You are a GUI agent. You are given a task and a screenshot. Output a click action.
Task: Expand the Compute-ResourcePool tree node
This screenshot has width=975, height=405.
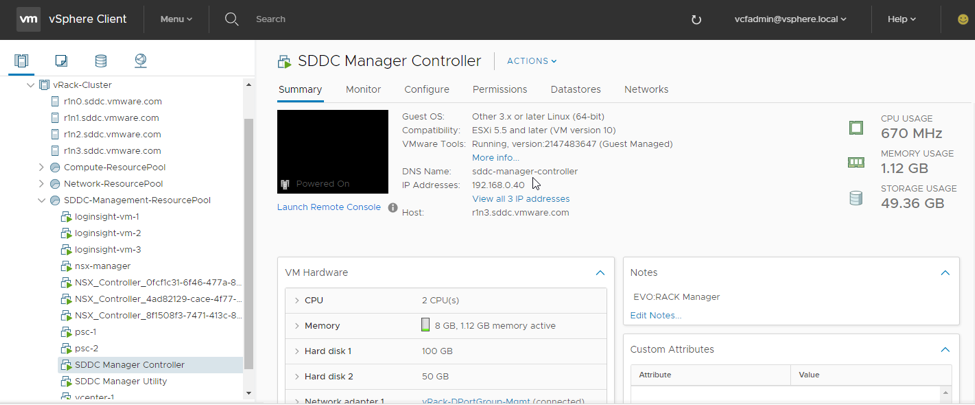point(41,168)
